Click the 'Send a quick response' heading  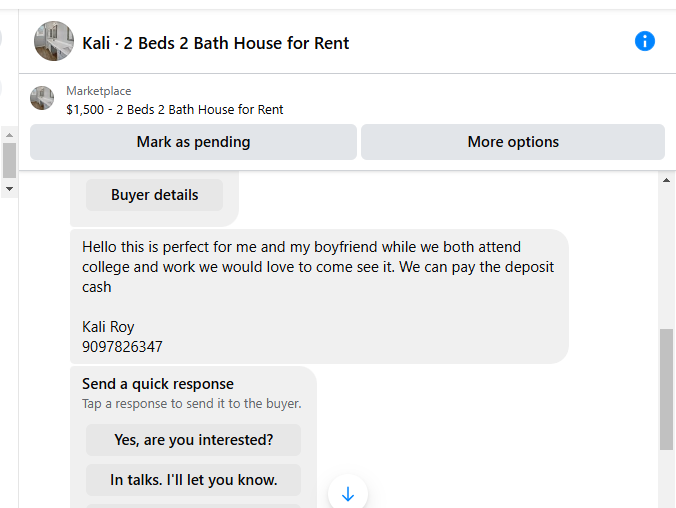pyautogui.click(x=158, y=384)
